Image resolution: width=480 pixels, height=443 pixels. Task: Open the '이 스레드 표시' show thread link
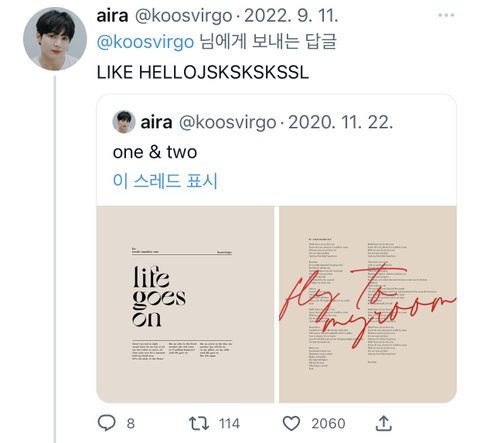click(x=165, y=181)
